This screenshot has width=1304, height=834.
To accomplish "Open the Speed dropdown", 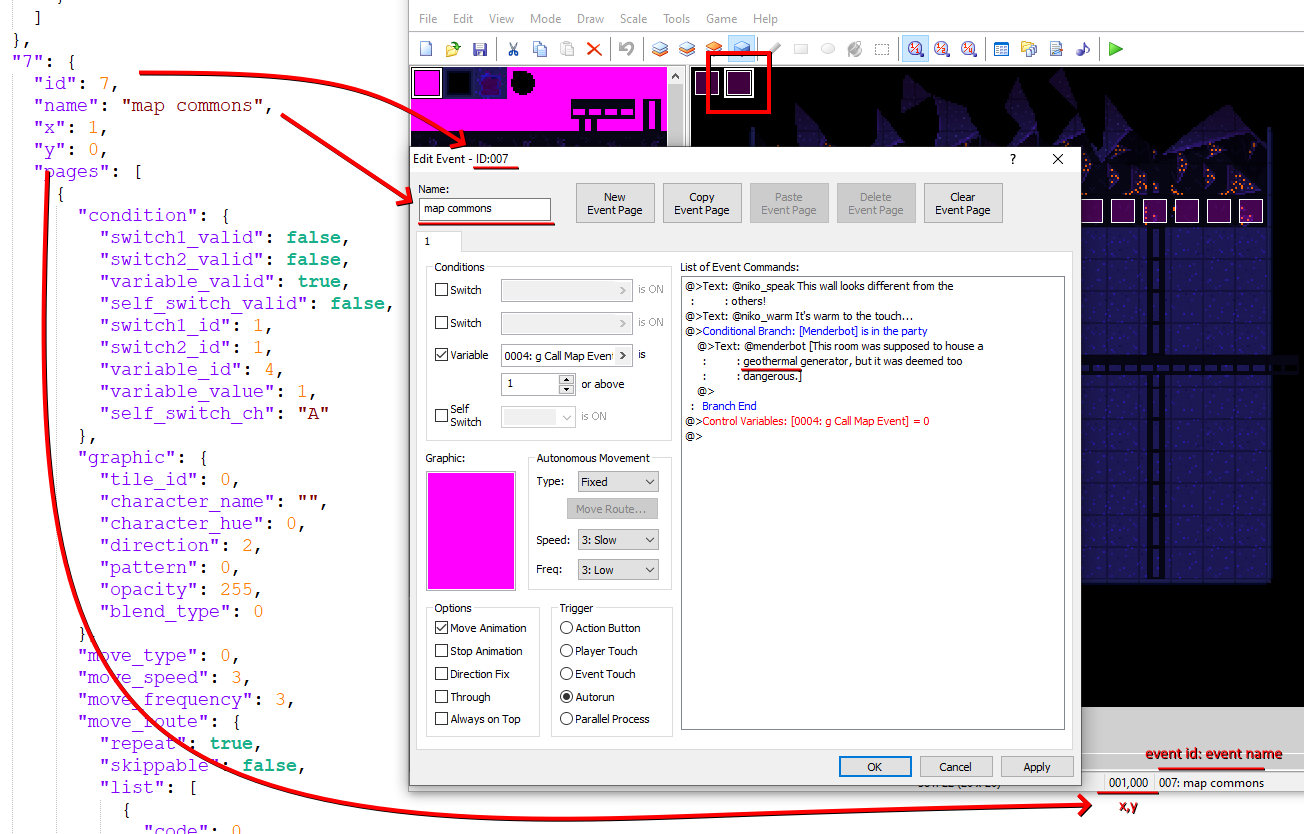I will [618, 540].
